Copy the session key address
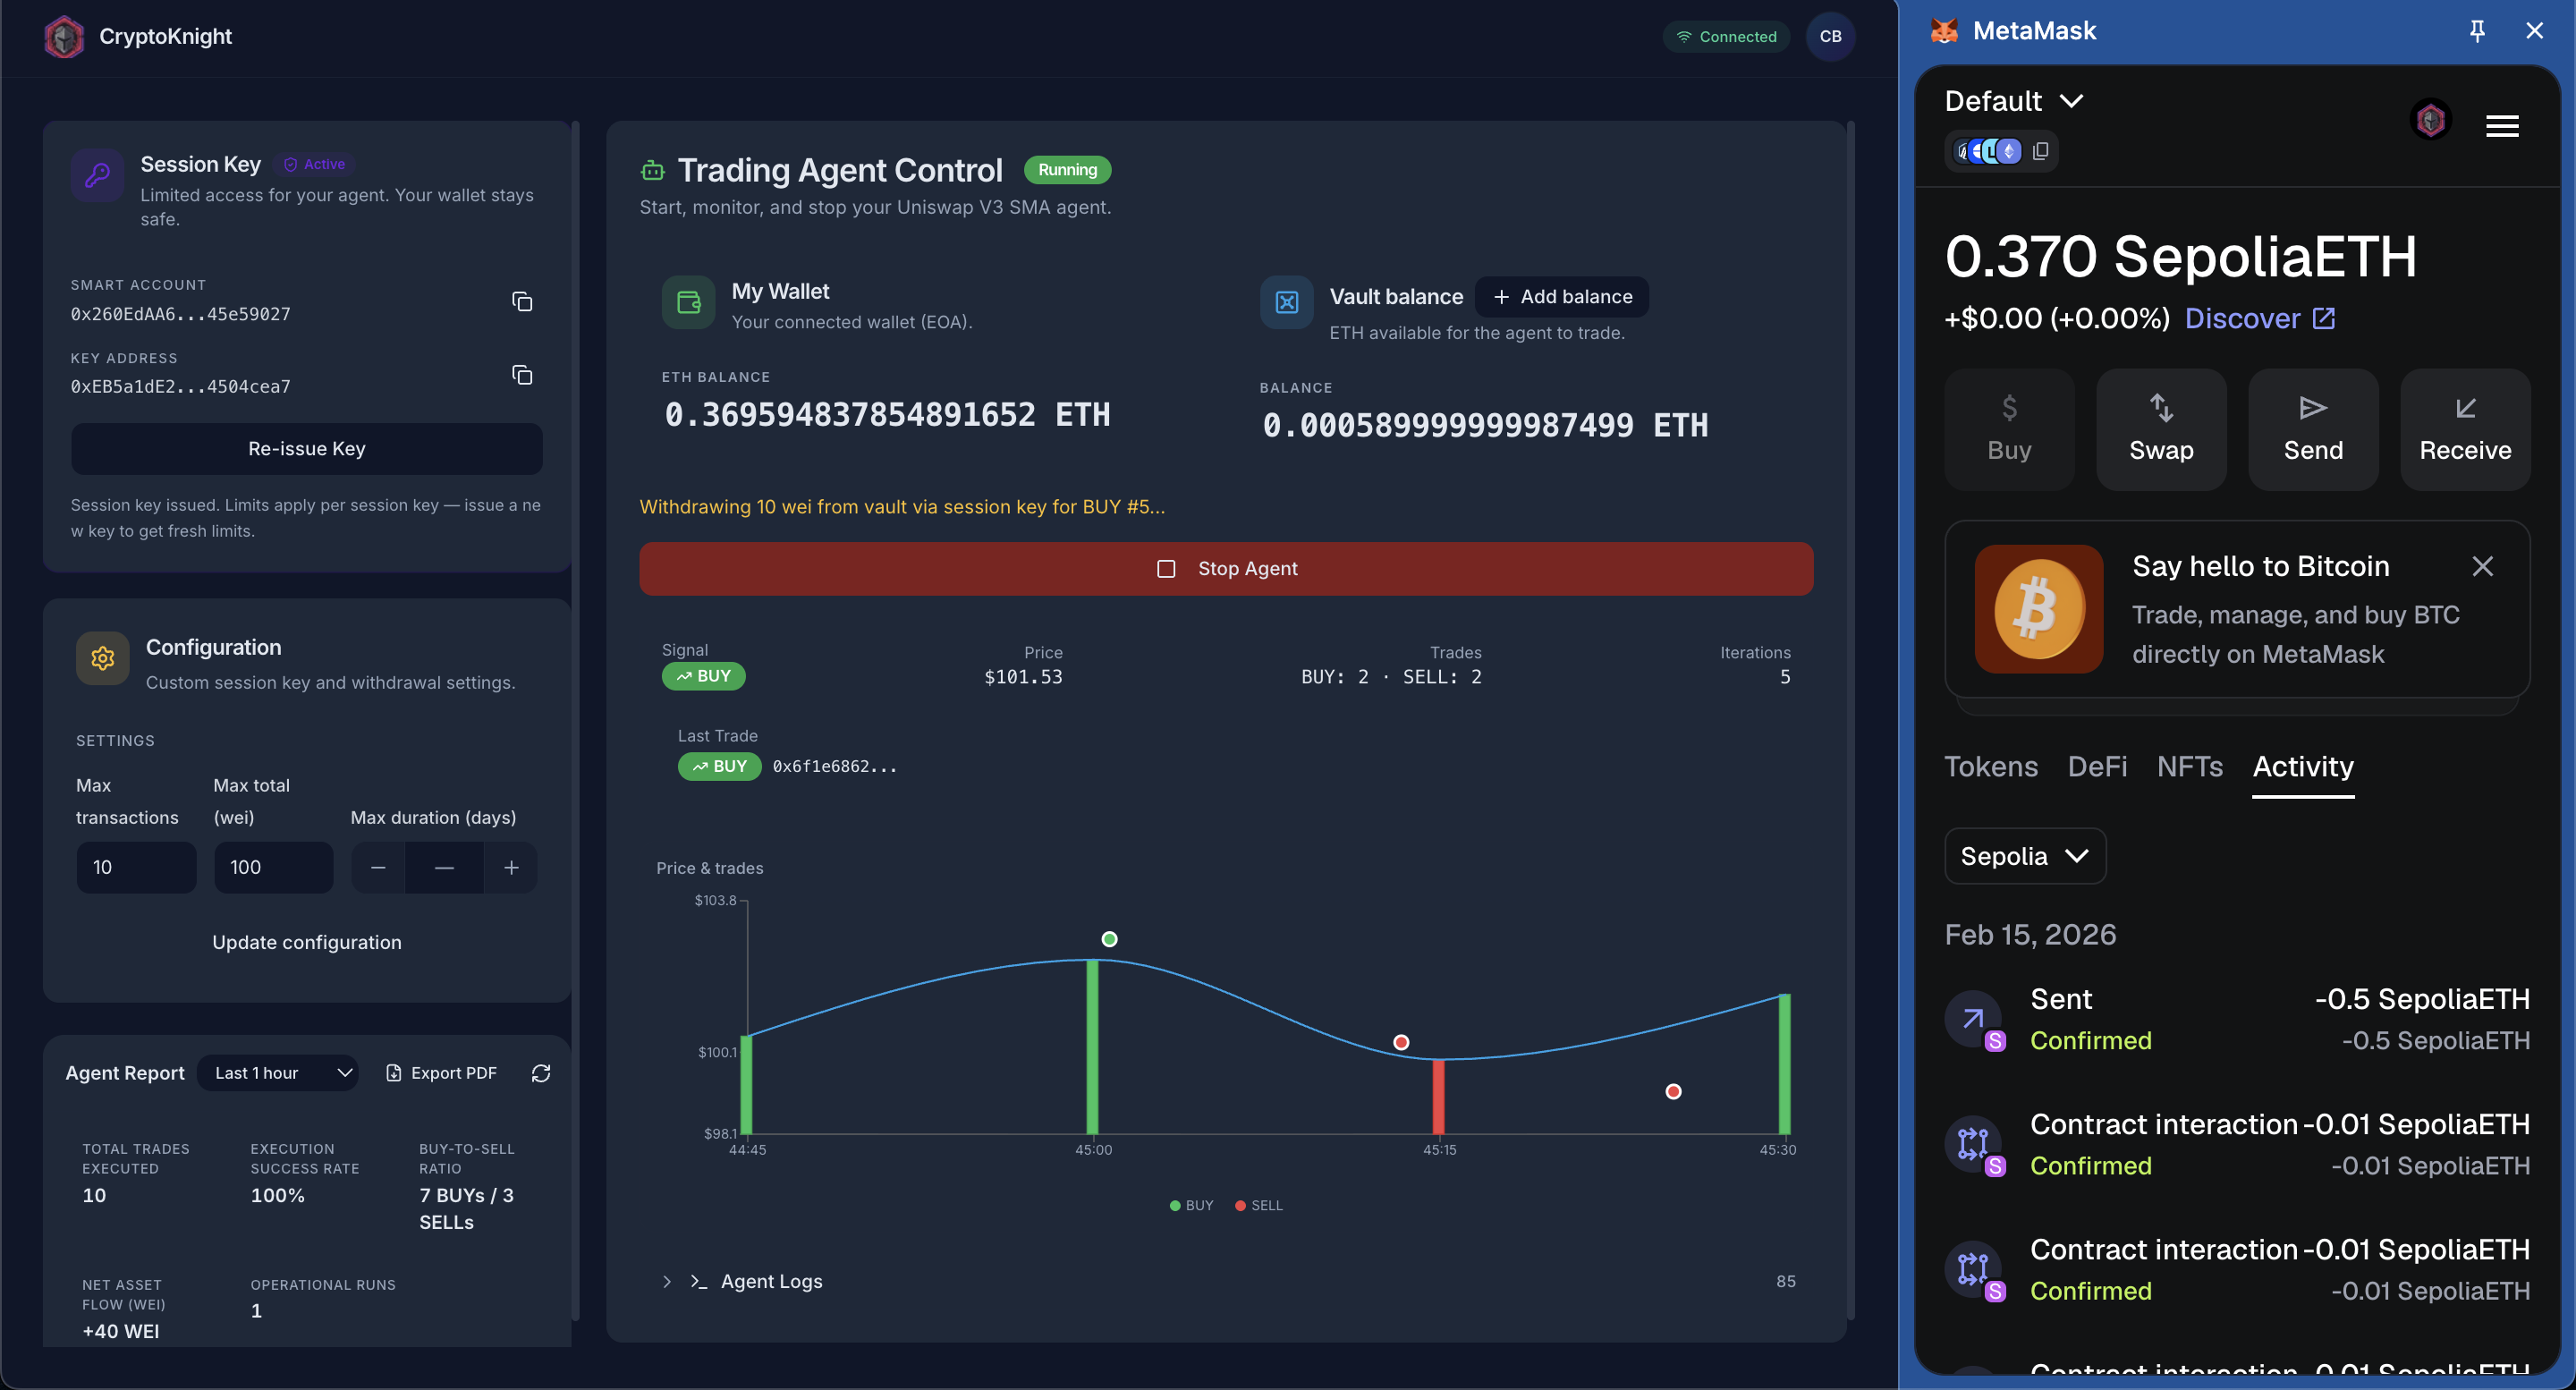Viewport: 2576px width, 1390px height. 522,375
